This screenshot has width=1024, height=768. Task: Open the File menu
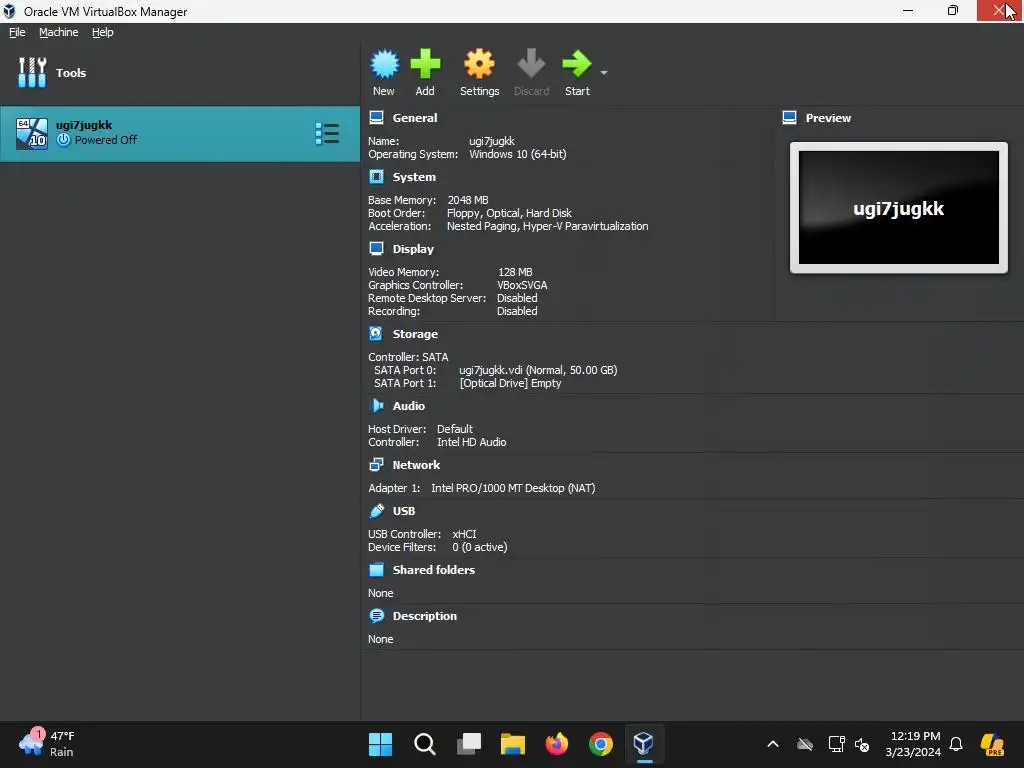pos(17,32)
